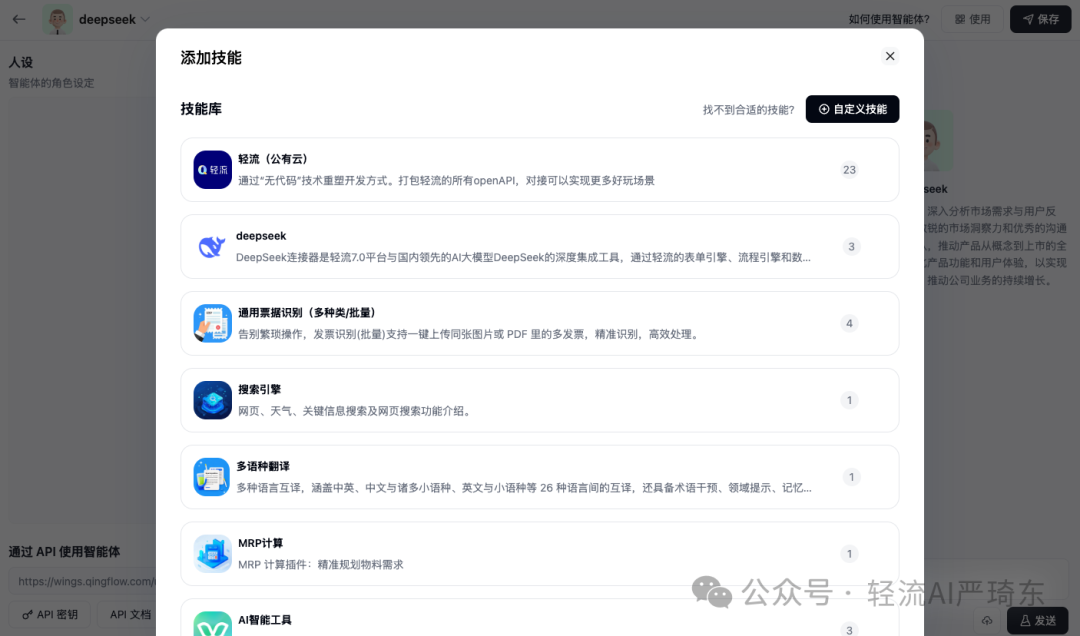Click the count badge 3 on deepseek row

(851, 246)
